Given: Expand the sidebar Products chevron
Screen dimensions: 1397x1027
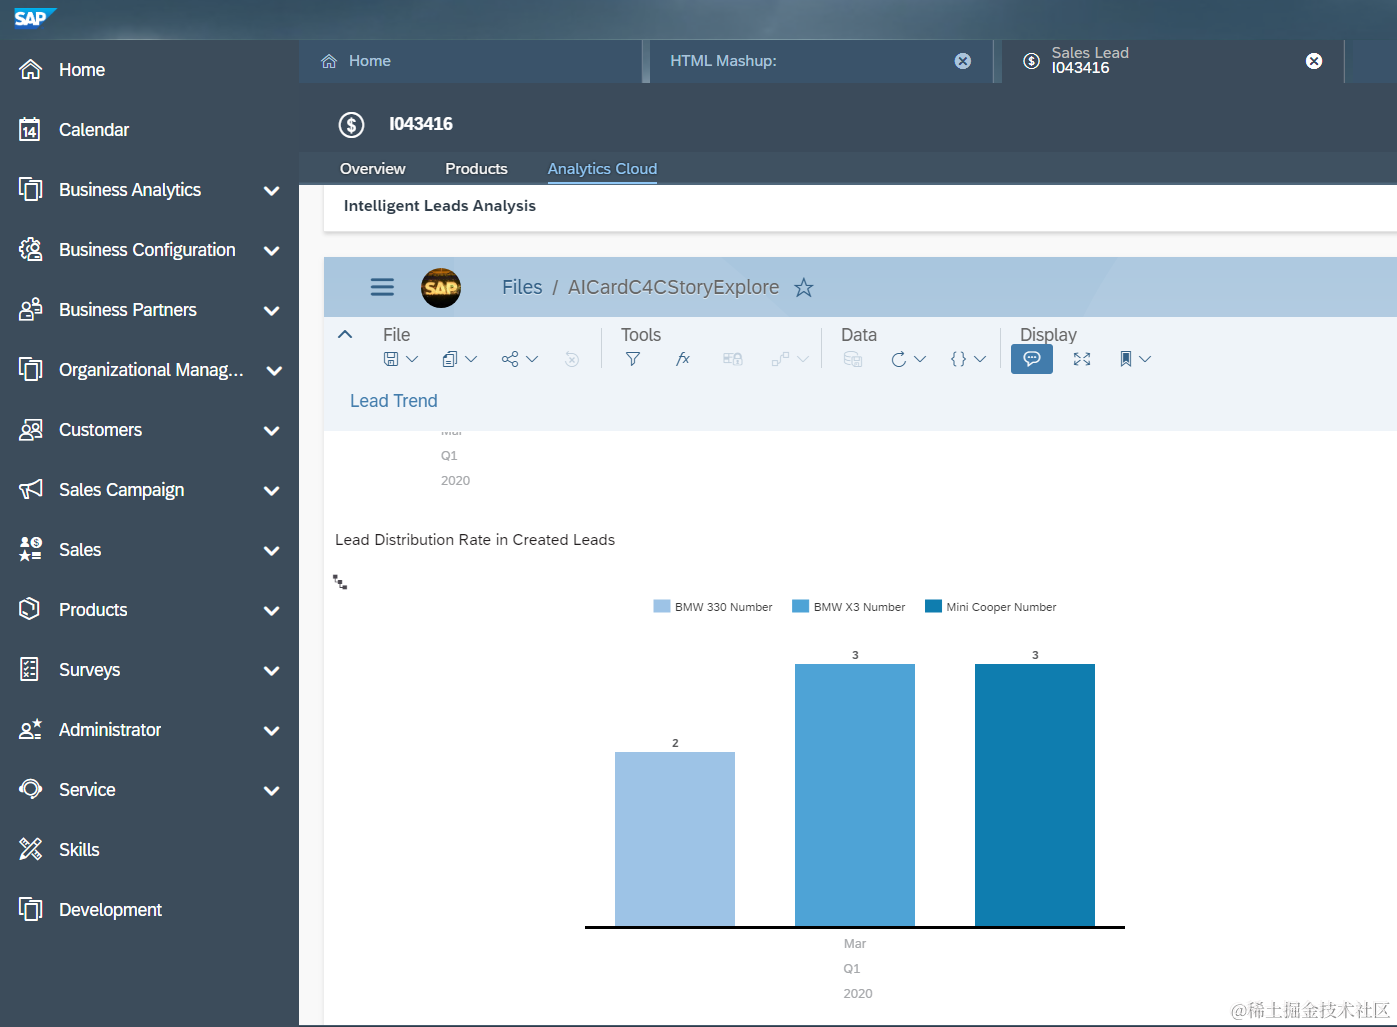Looking at the screenshot, I should (x=271, y=610).
